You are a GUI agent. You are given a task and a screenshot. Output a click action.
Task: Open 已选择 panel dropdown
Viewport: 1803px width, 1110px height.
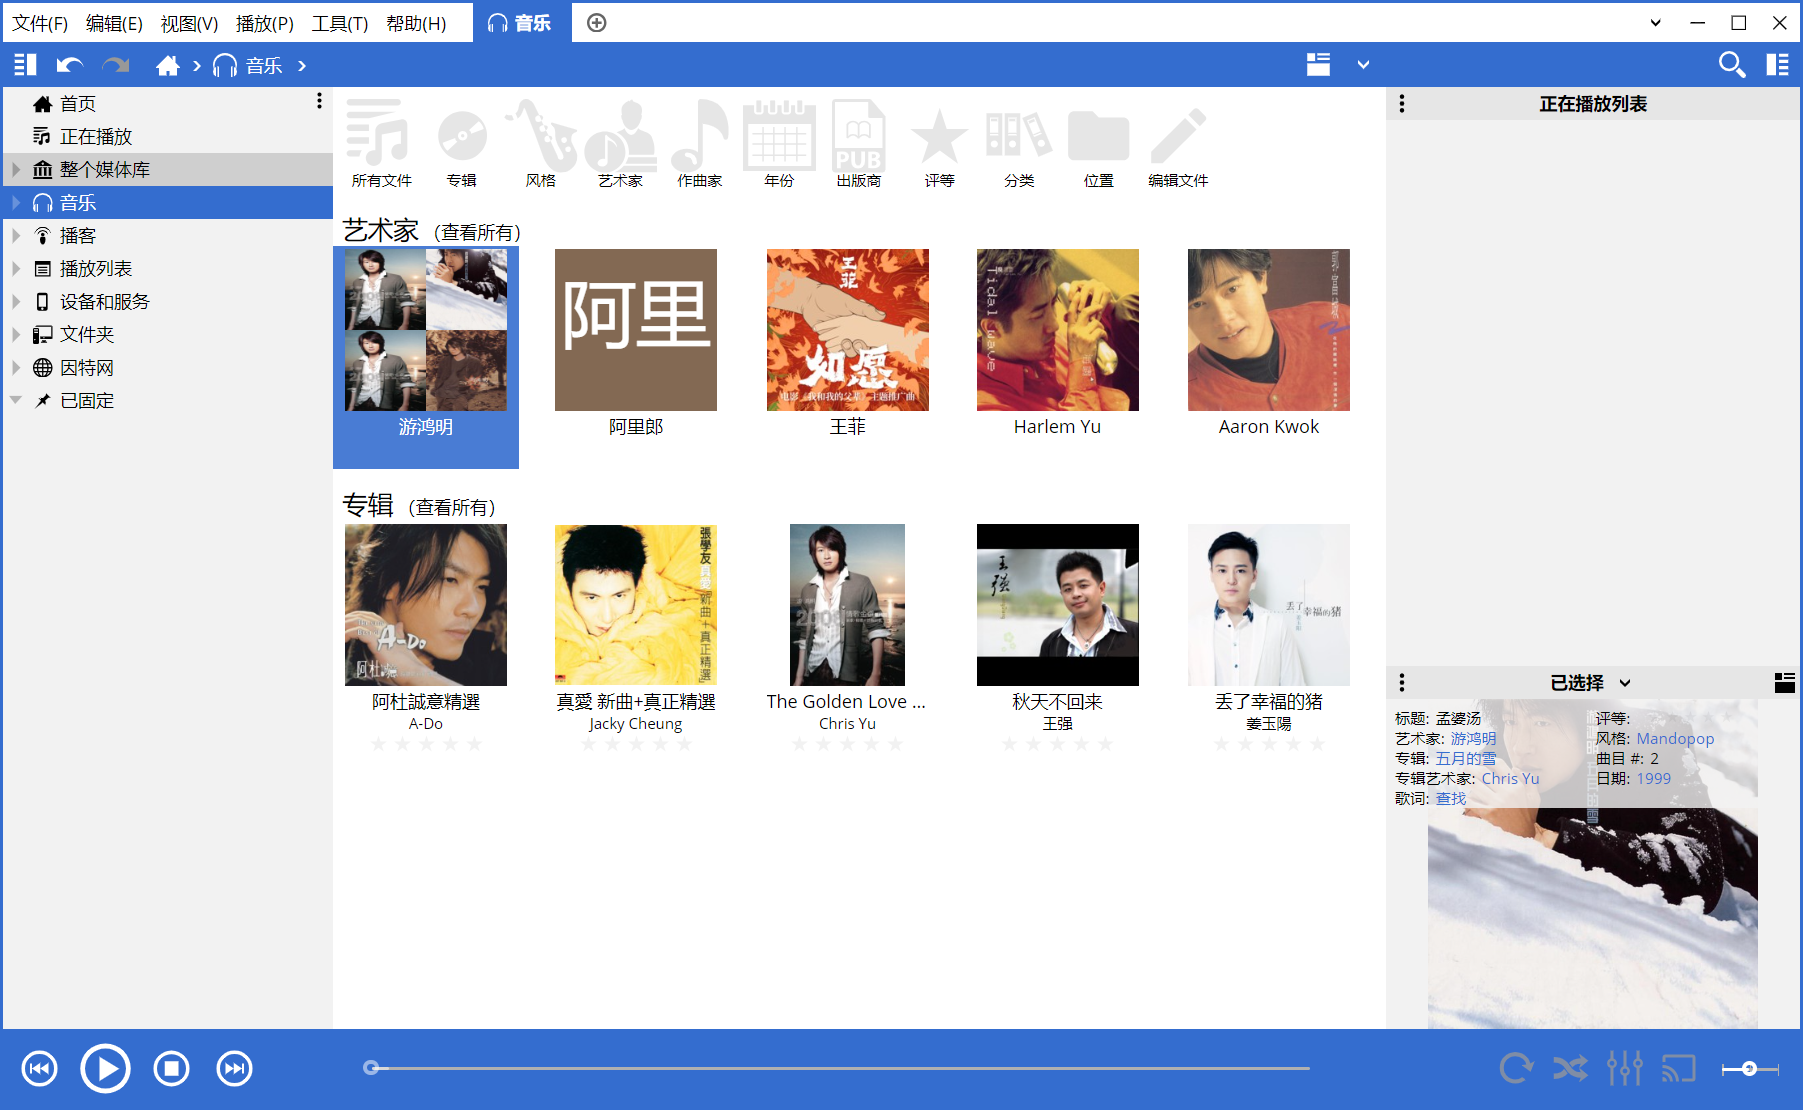pyautogui.click(x=1625, y=683)
